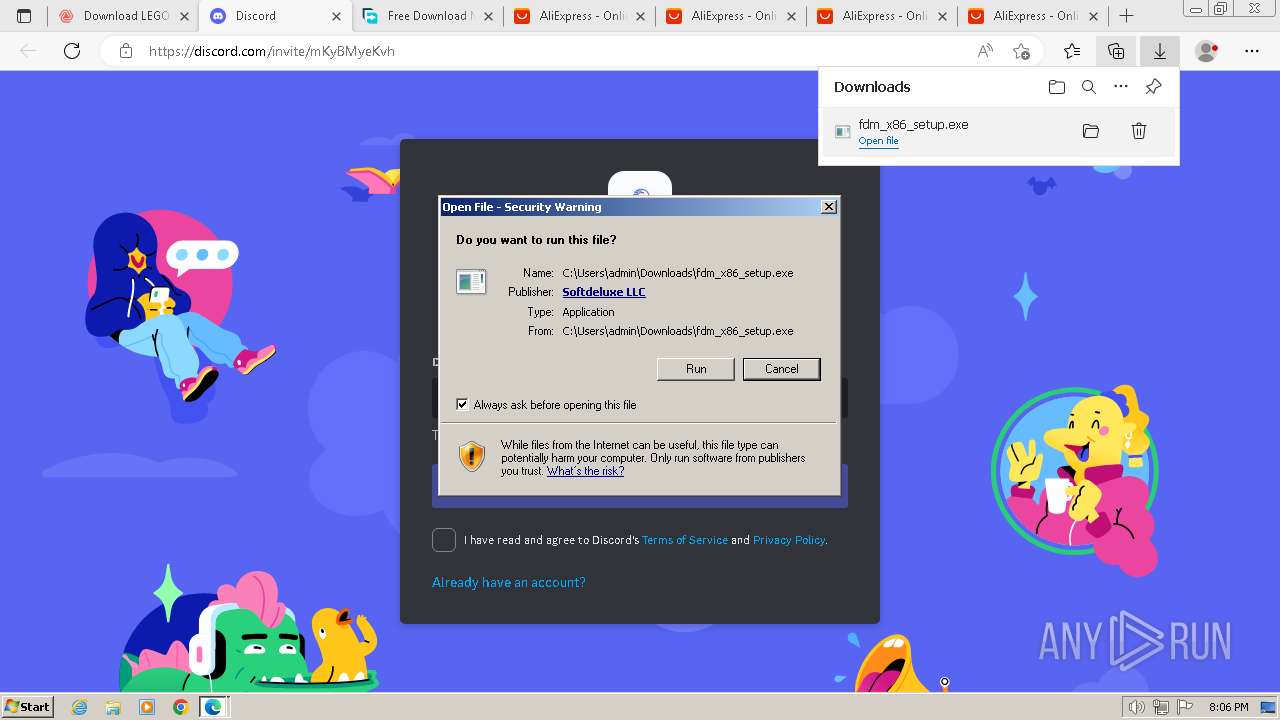Image resolution: width=1280 pixels, height=720 pixels.
Task: Close the Security Warning dialog with X
Action: pos(828,207)
